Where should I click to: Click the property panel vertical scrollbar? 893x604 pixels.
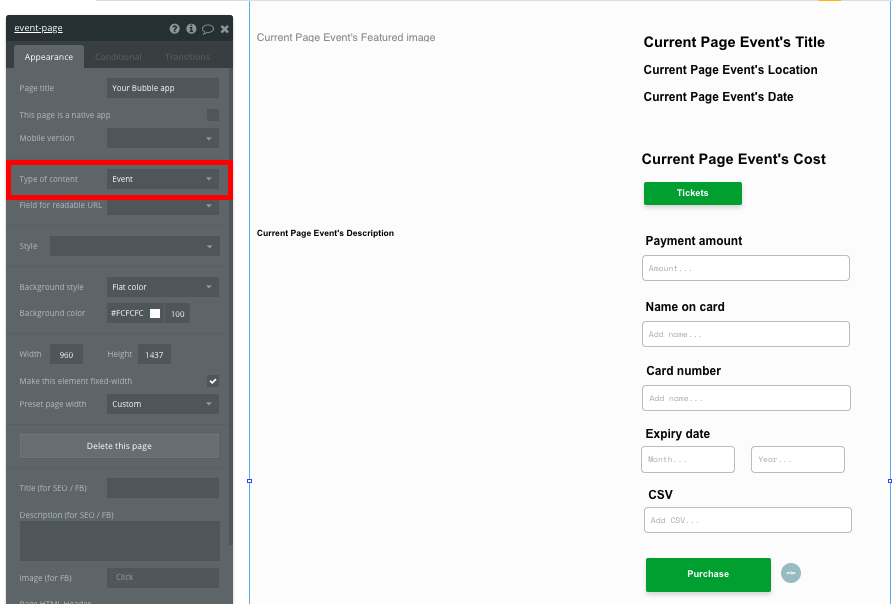click(x=231, y=307)
